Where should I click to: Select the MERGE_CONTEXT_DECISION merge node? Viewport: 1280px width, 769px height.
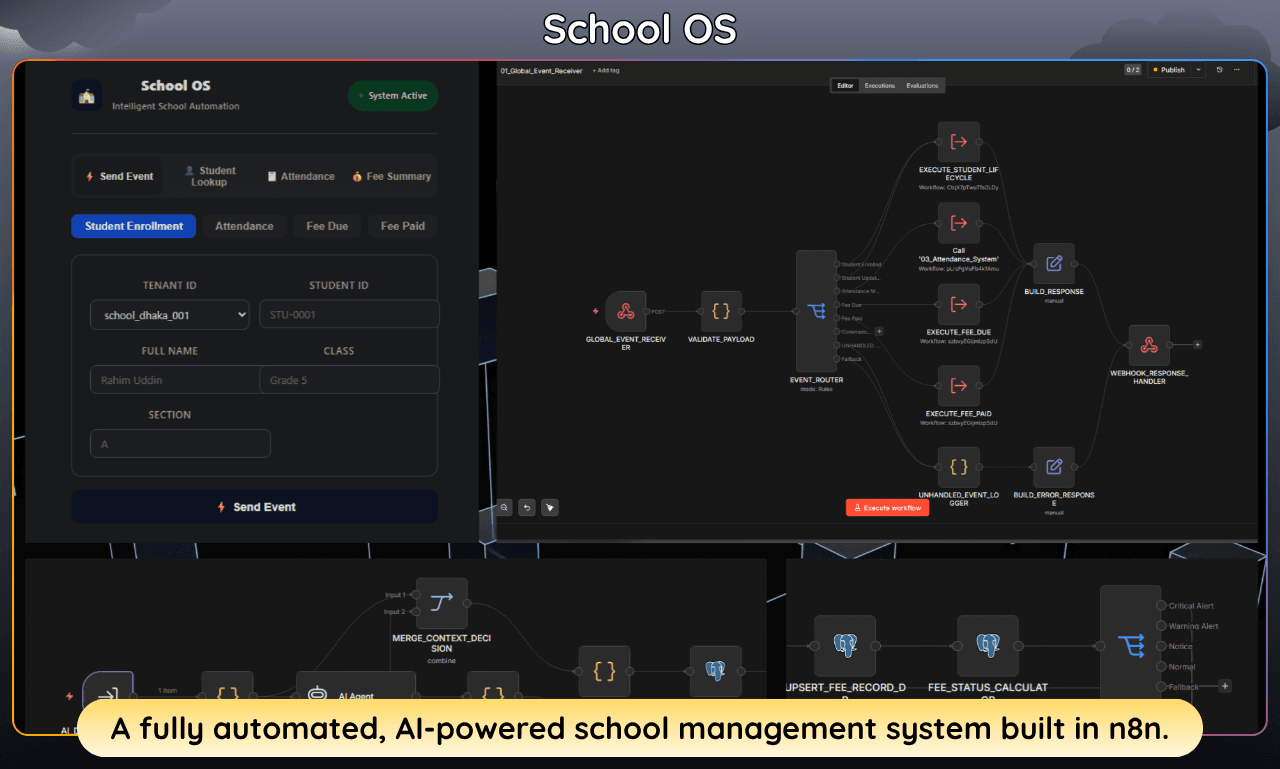click(442, 604)
